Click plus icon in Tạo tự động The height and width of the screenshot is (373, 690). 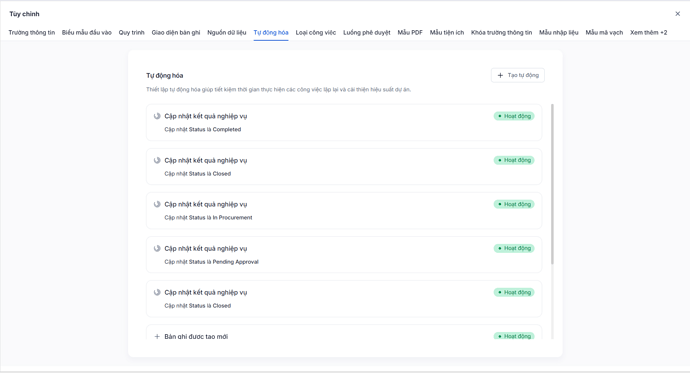[x=500, y=75]
